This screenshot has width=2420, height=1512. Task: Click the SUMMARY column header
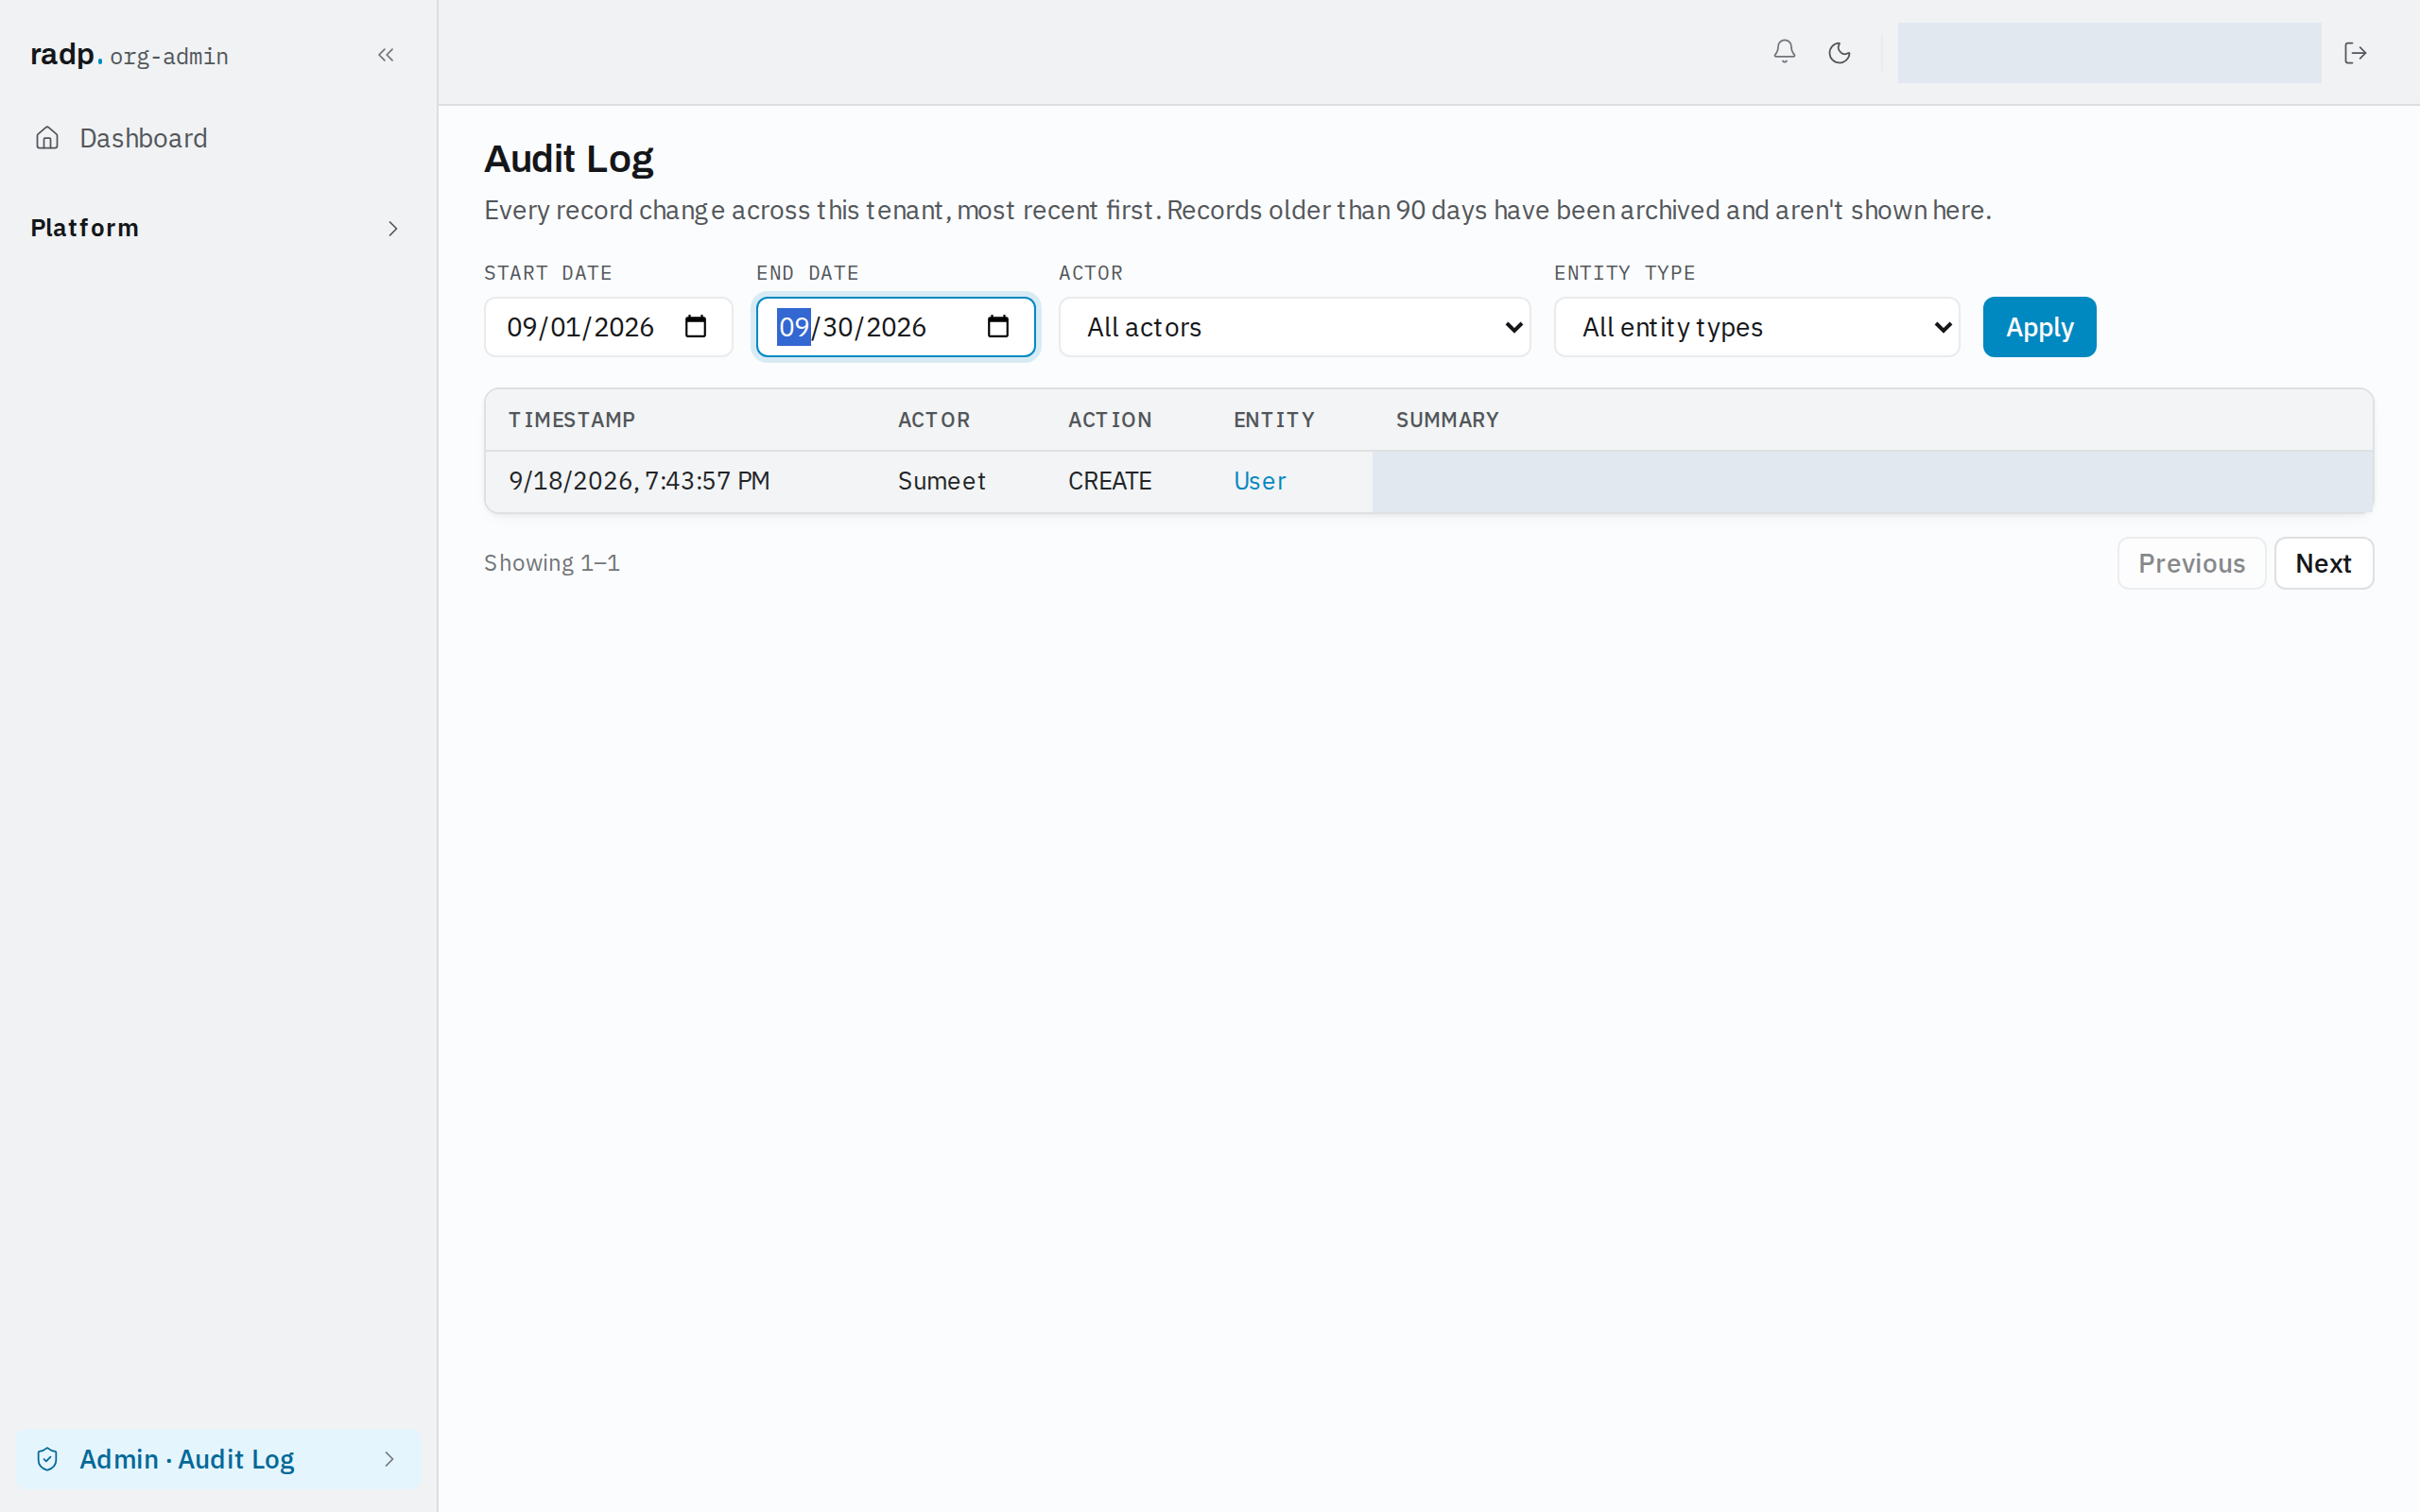pyautogui.click(x=1447, y=420)
